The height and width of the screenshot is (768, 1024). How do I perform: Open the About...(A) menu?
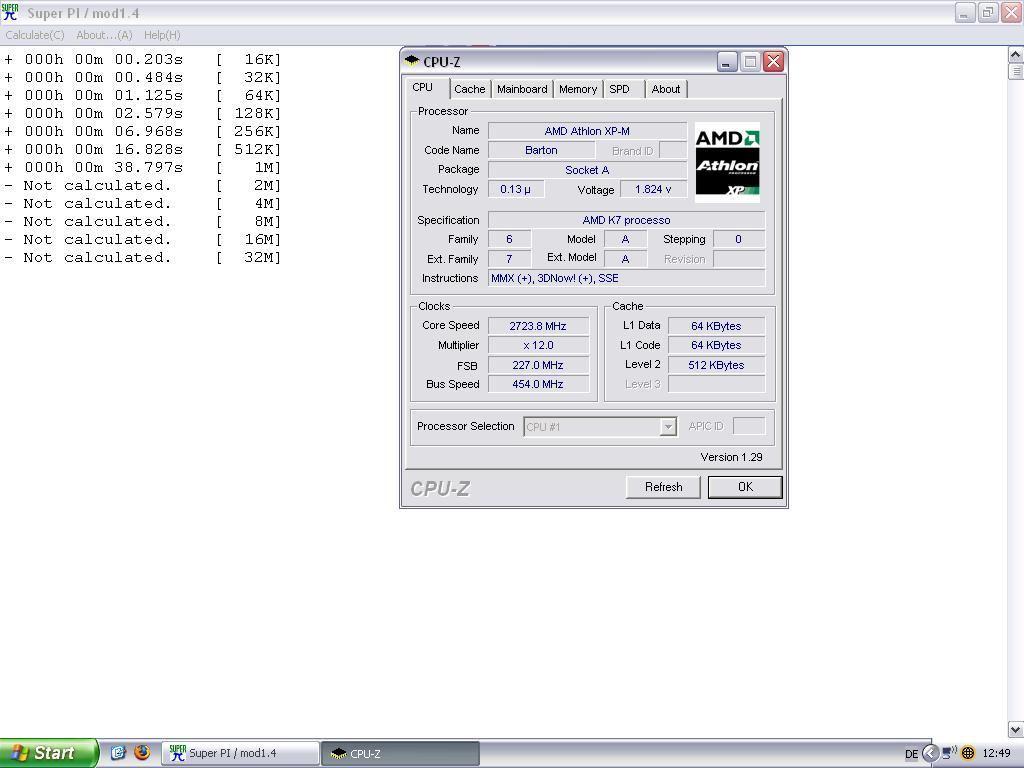click(x=104, y=35)
